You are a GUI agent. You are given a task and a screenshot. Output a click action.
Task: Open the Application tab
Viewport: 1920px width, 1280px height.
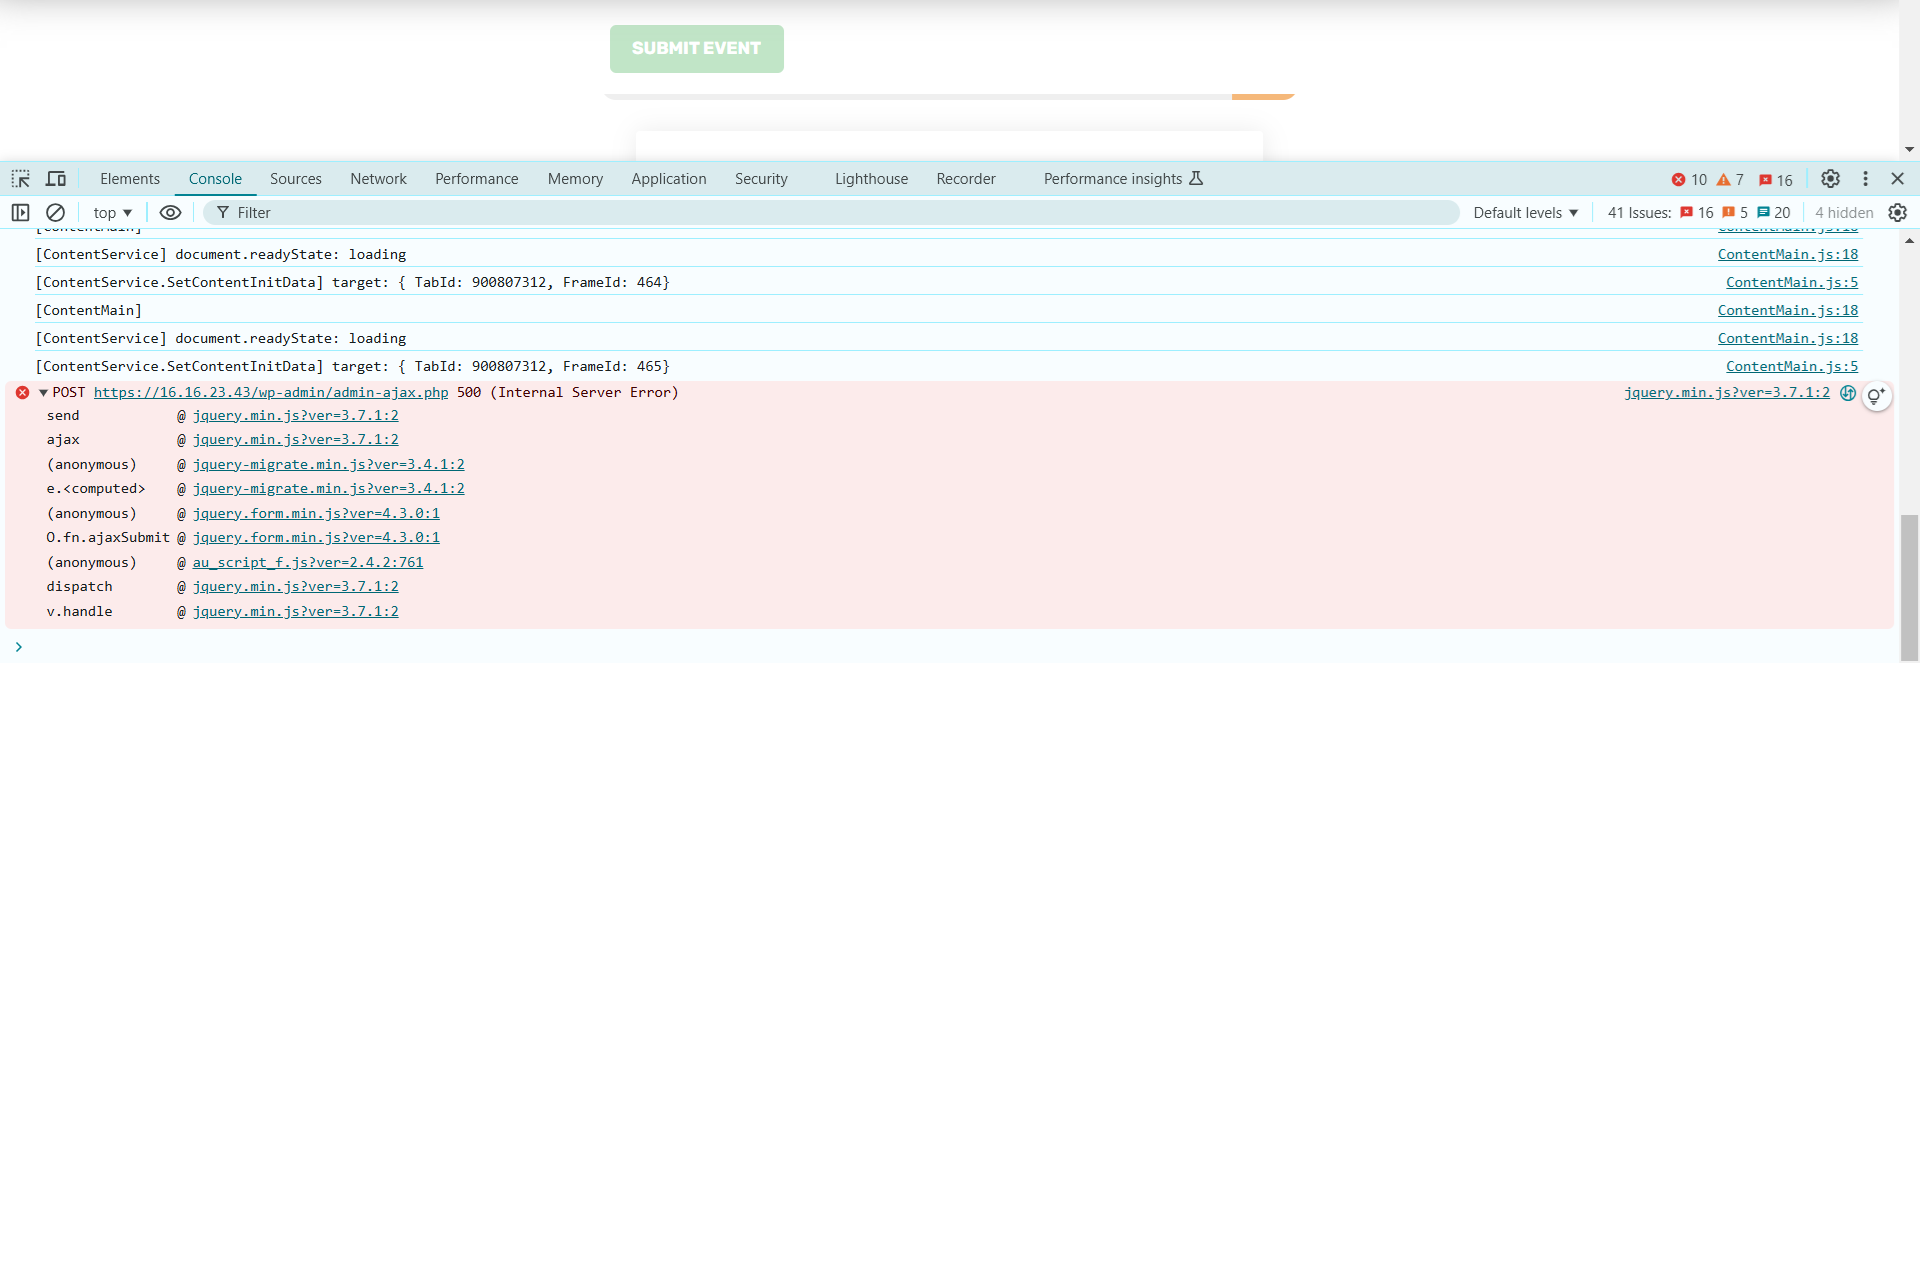click(669, 179)
